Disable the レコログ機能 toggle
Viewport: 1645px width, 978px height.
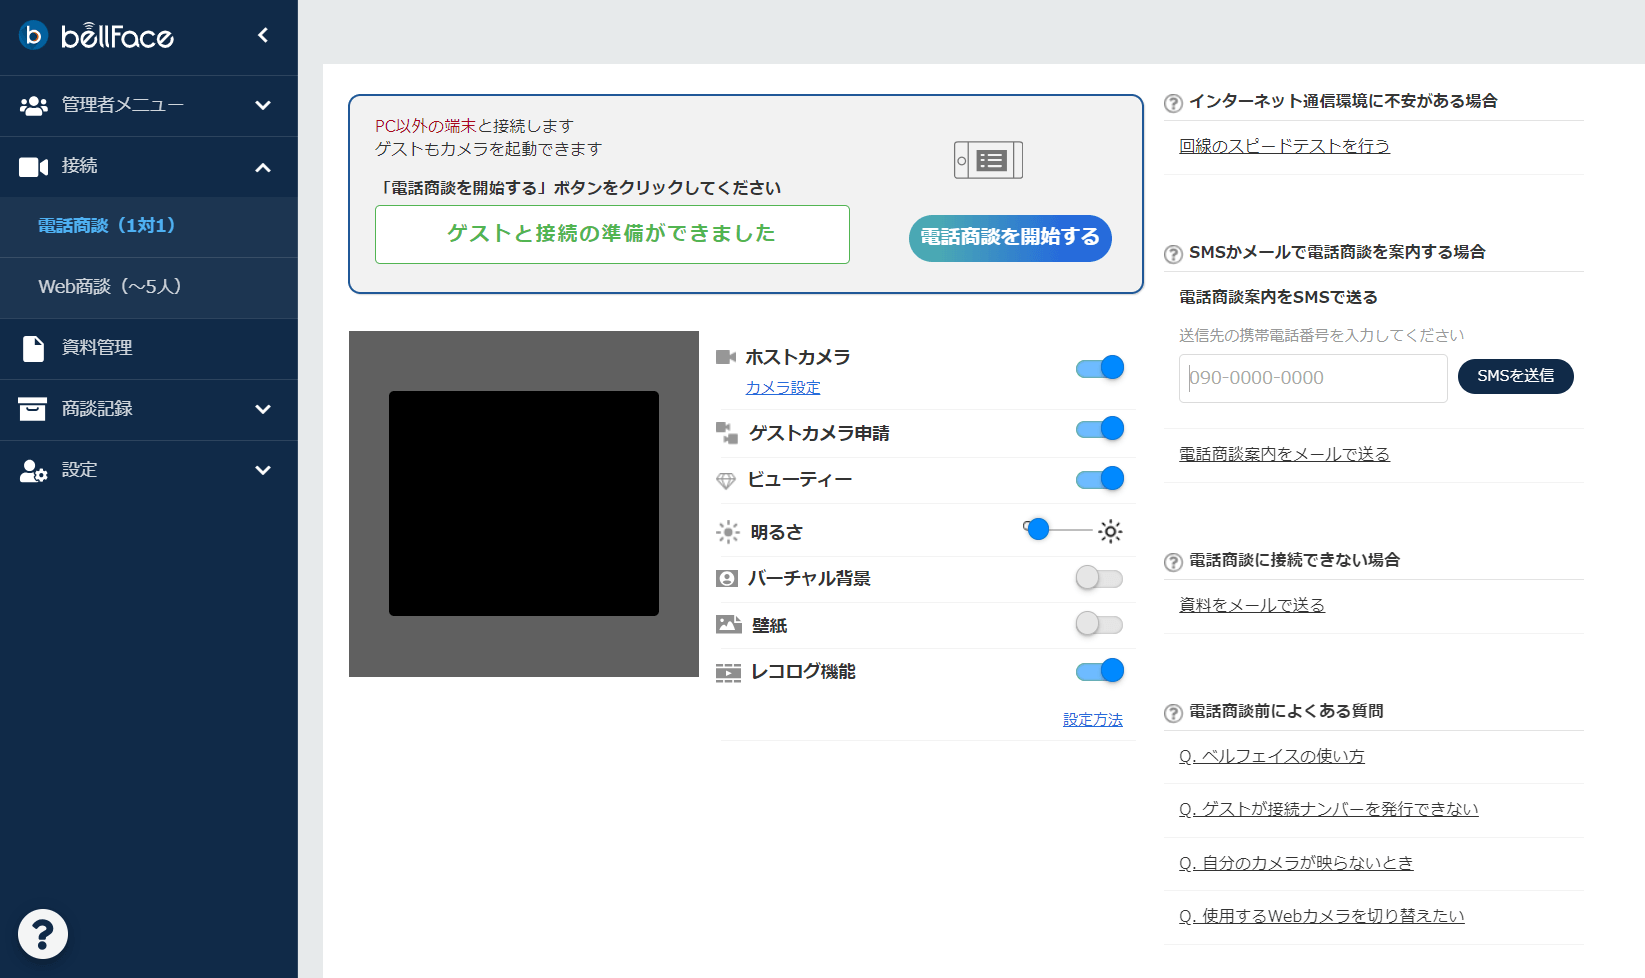1099,671
